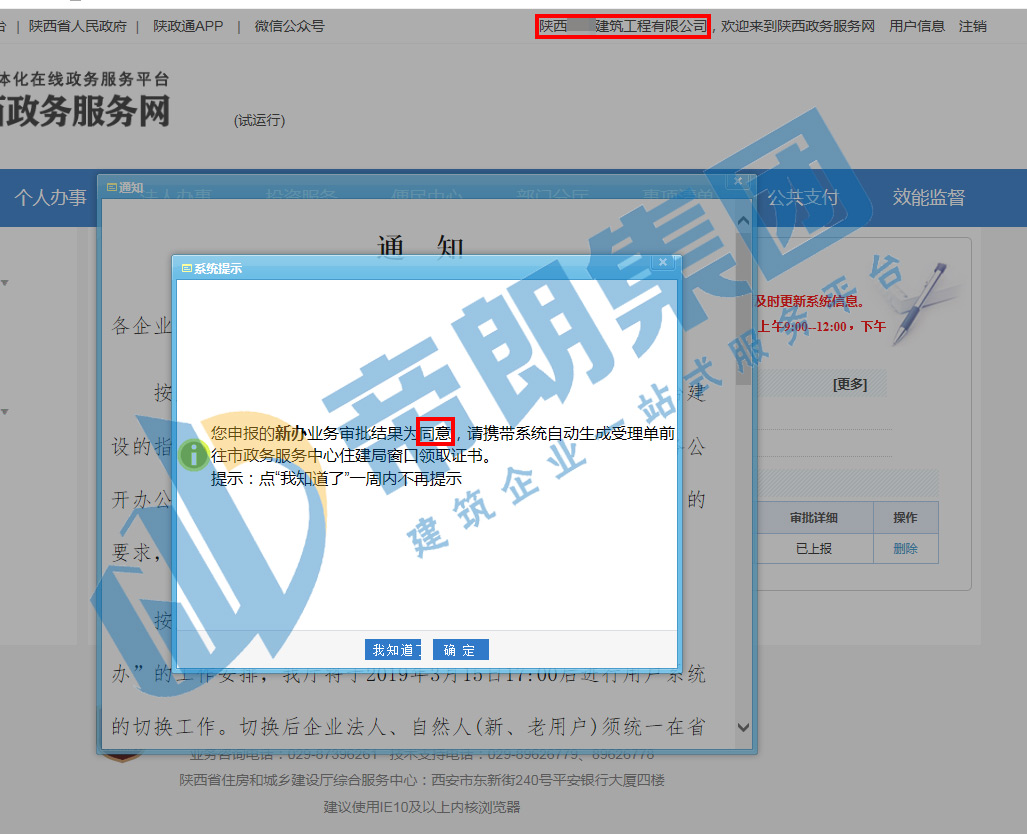This screenshot has height=834, width=1027.
Task: Click the 通知 heading in the notice
Action: pos(420,248)
